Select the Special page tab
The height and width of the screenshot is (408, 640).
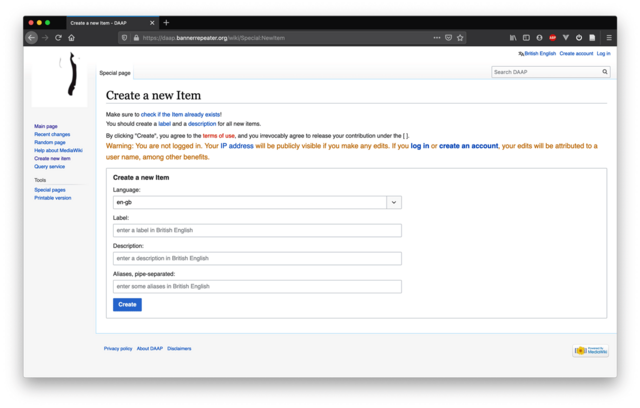(115, 74)
